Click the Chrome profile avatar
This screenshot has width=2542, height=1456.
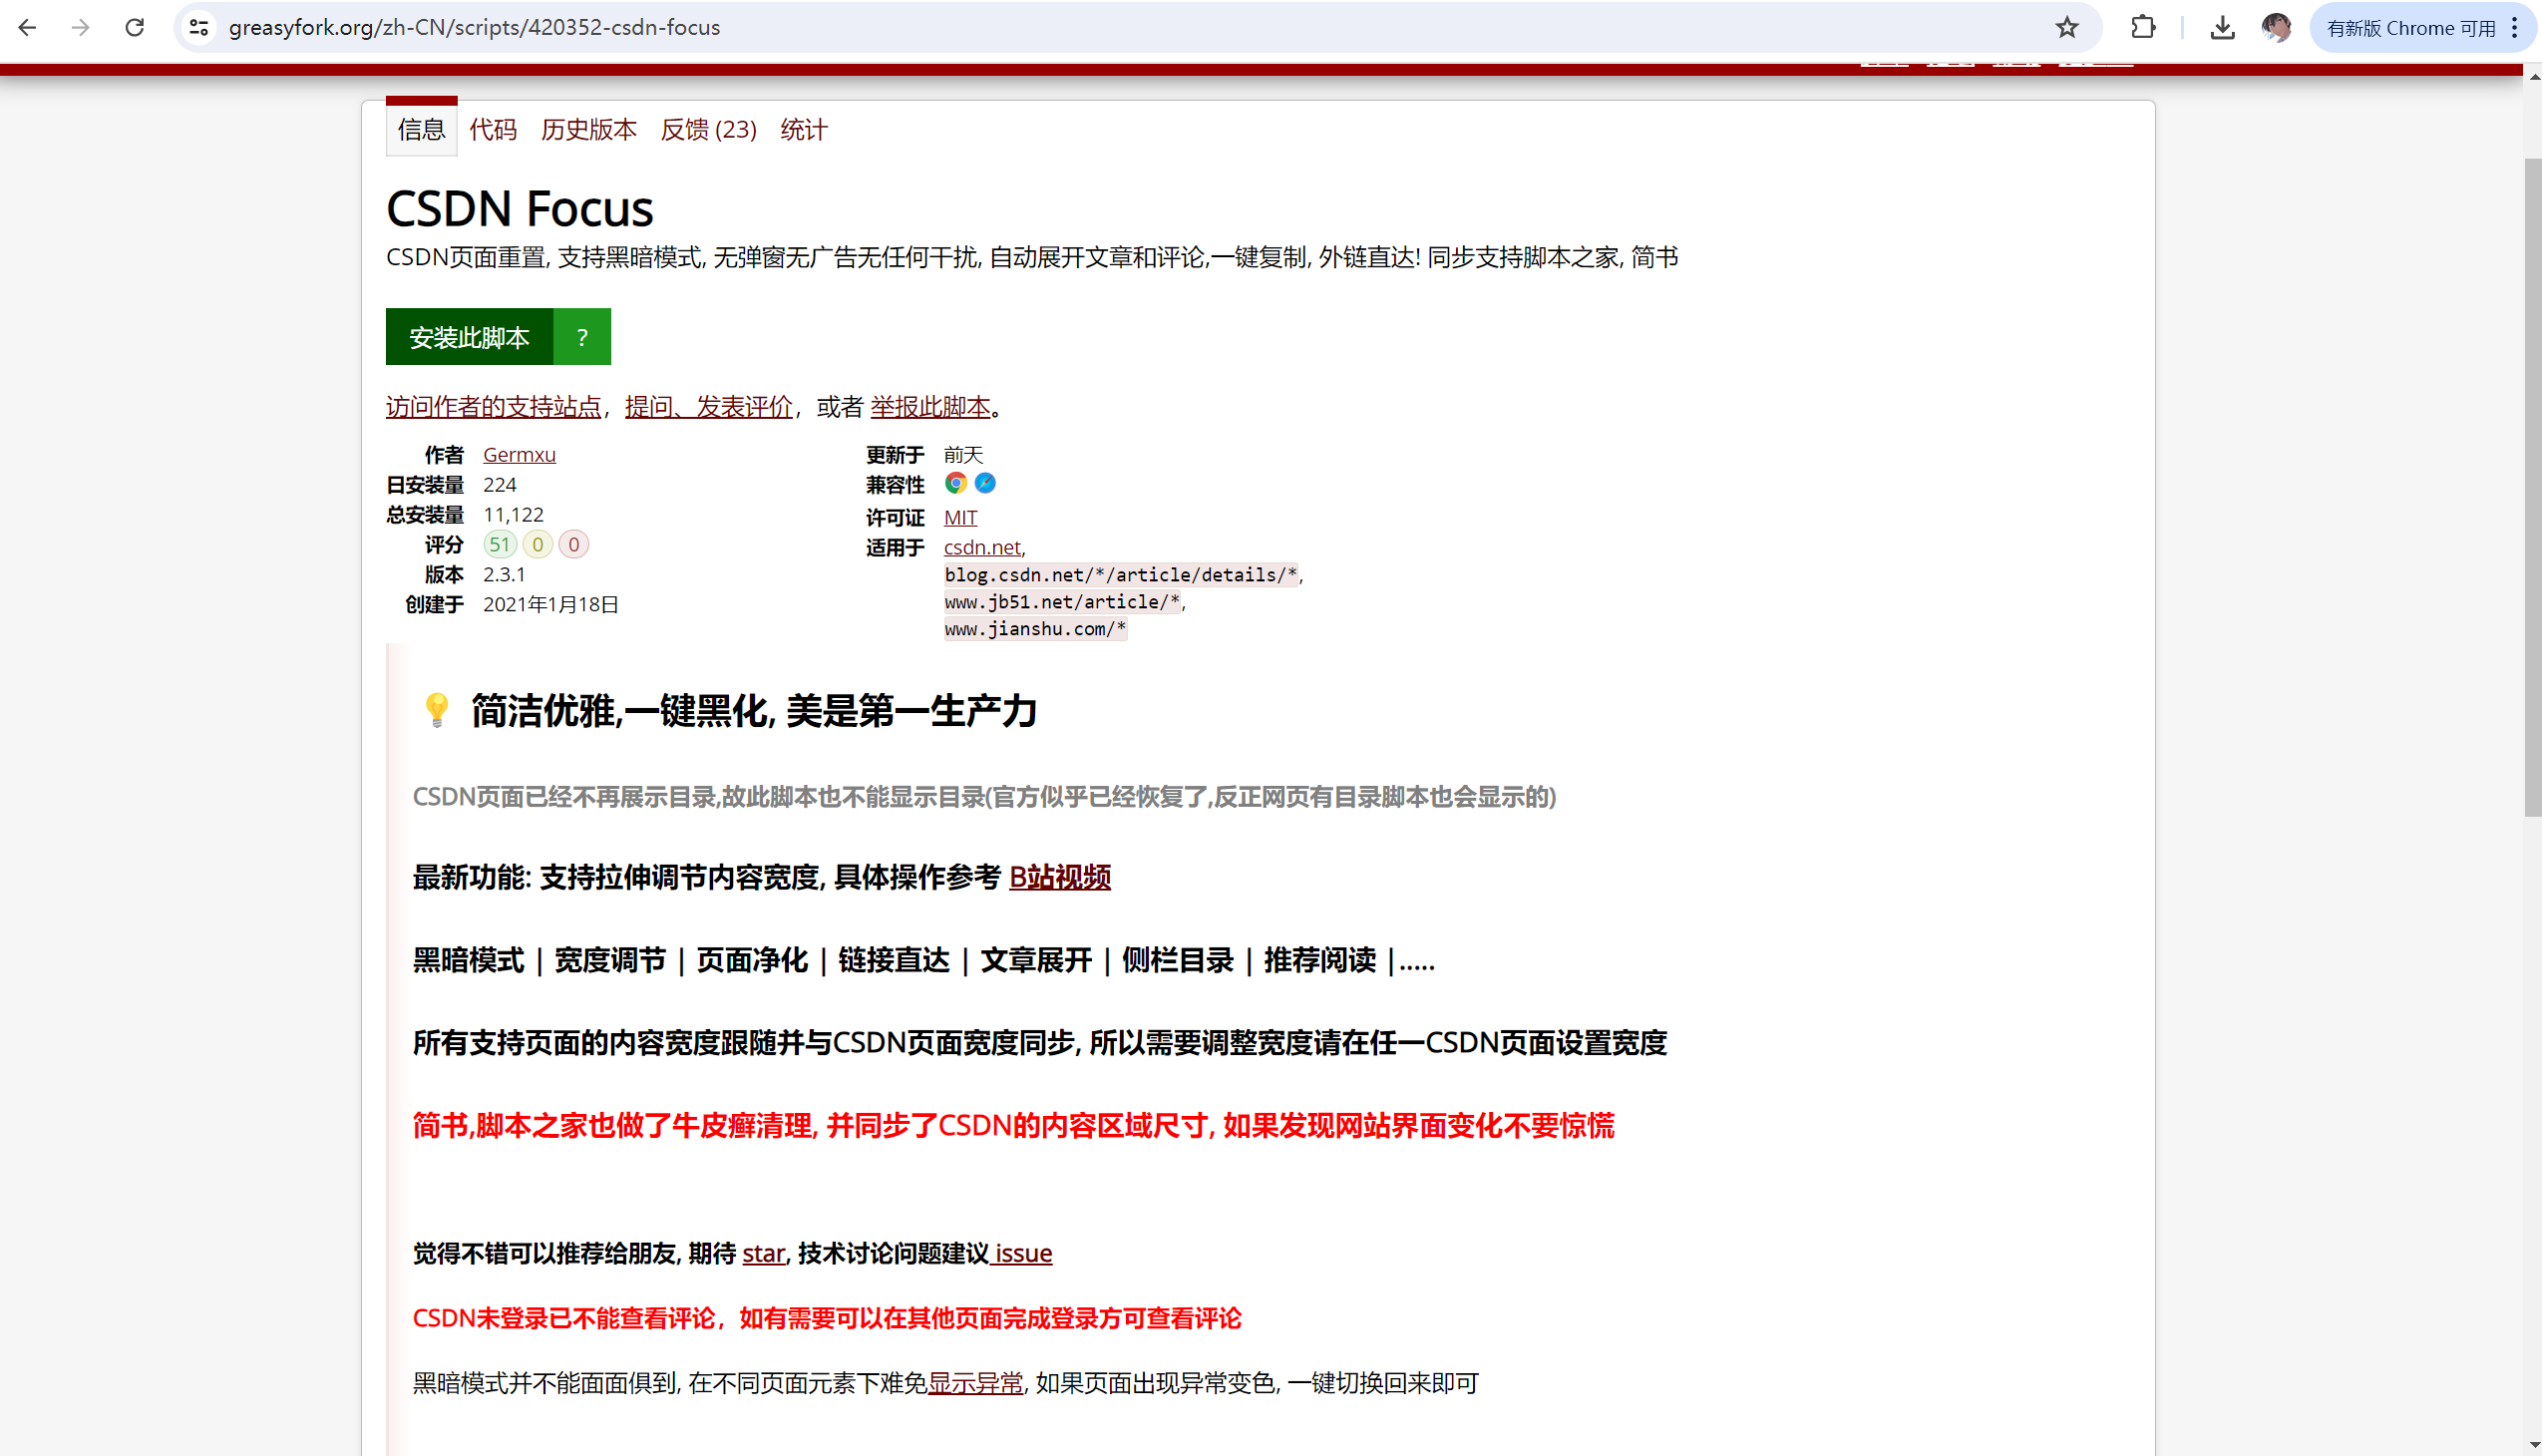(2277, 27)
